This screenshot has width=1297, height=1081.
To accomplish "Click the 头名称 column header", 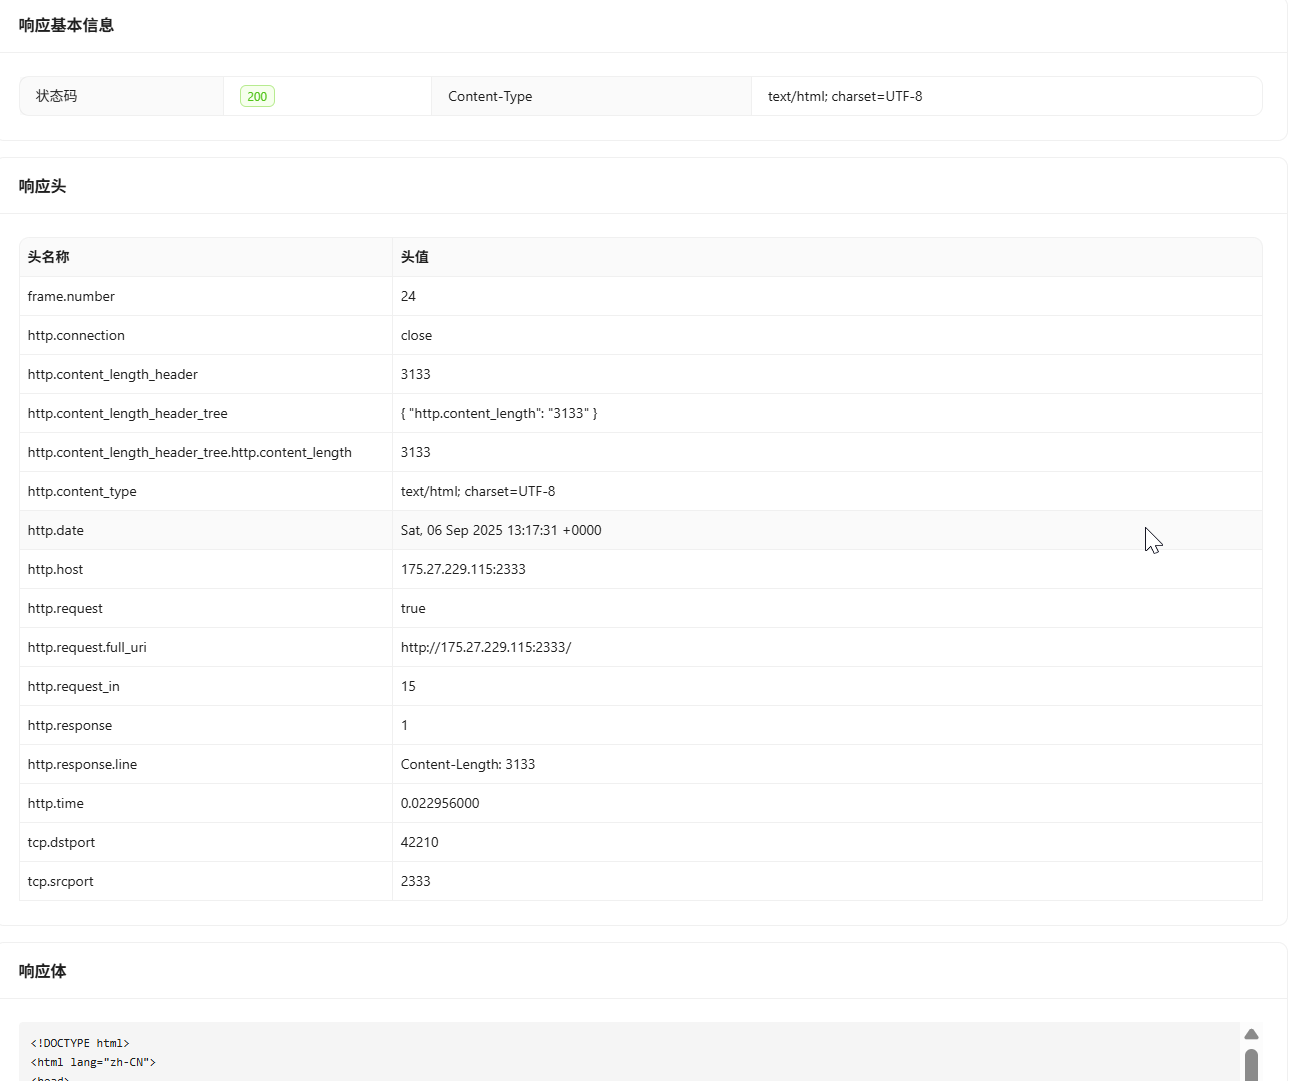I will point(49,257).
